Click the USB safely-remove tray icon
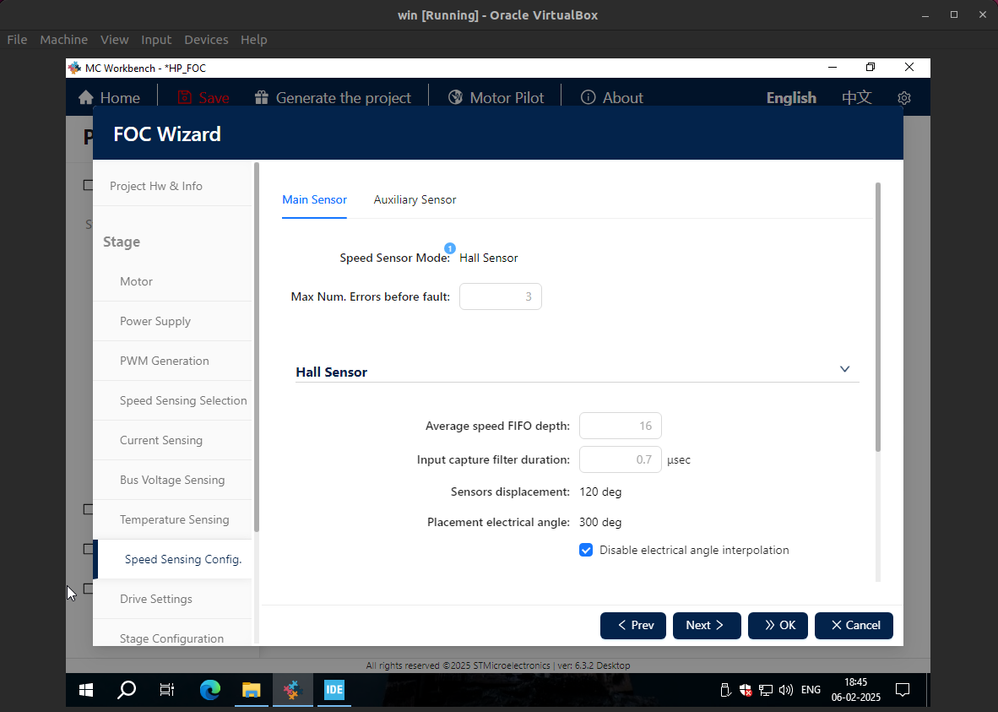The height and width of the screenshot is (712, 998). tap(725, 690)
